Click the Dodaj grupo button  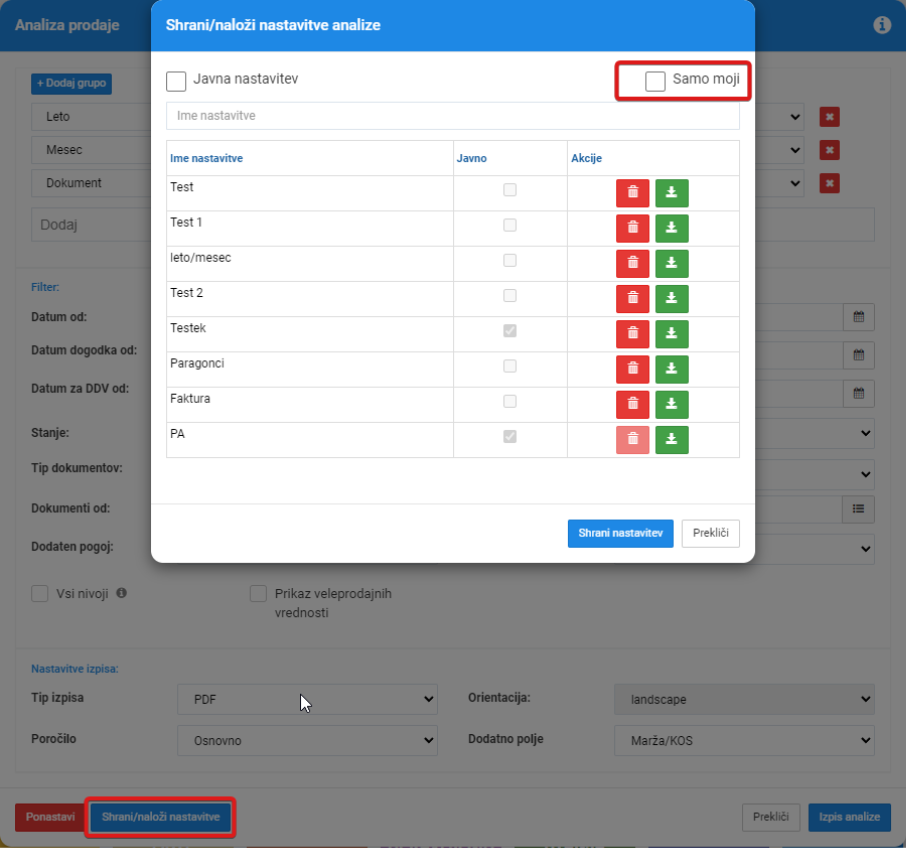[71, 83]
